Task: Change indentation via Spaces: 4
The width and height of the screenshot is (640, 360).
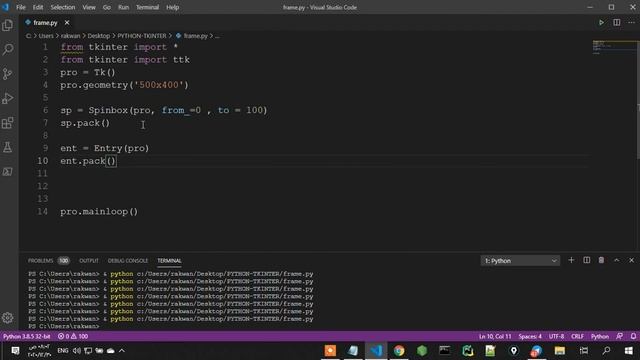Action: click(x=530, y=336)
